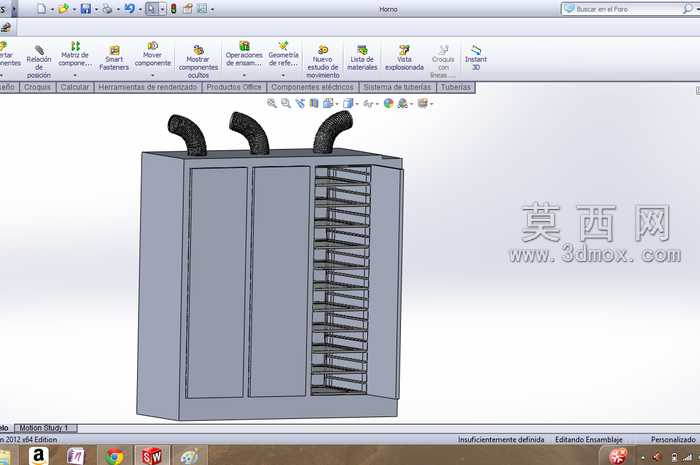Screen dimensions: 700x465
Task: Click the Print icon
Action: (x=107, y=8)
